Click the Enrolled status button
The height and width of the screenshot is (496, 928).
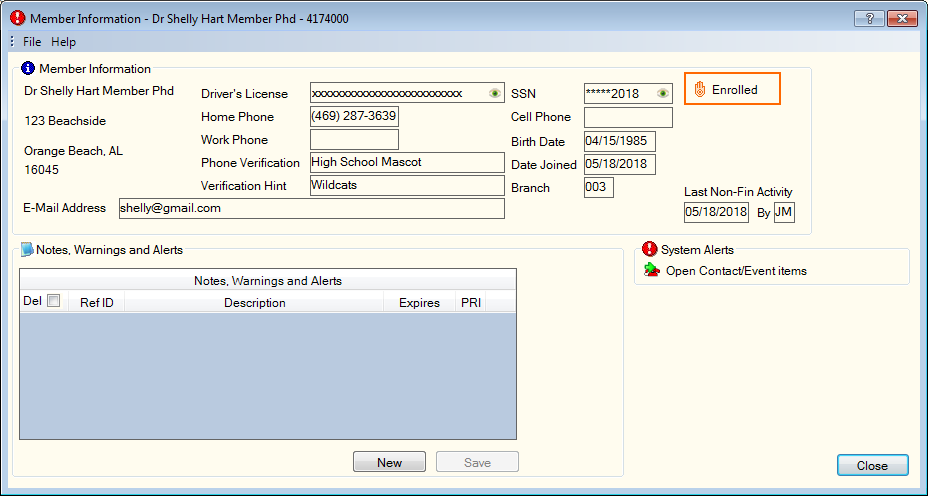click(733, 89)
